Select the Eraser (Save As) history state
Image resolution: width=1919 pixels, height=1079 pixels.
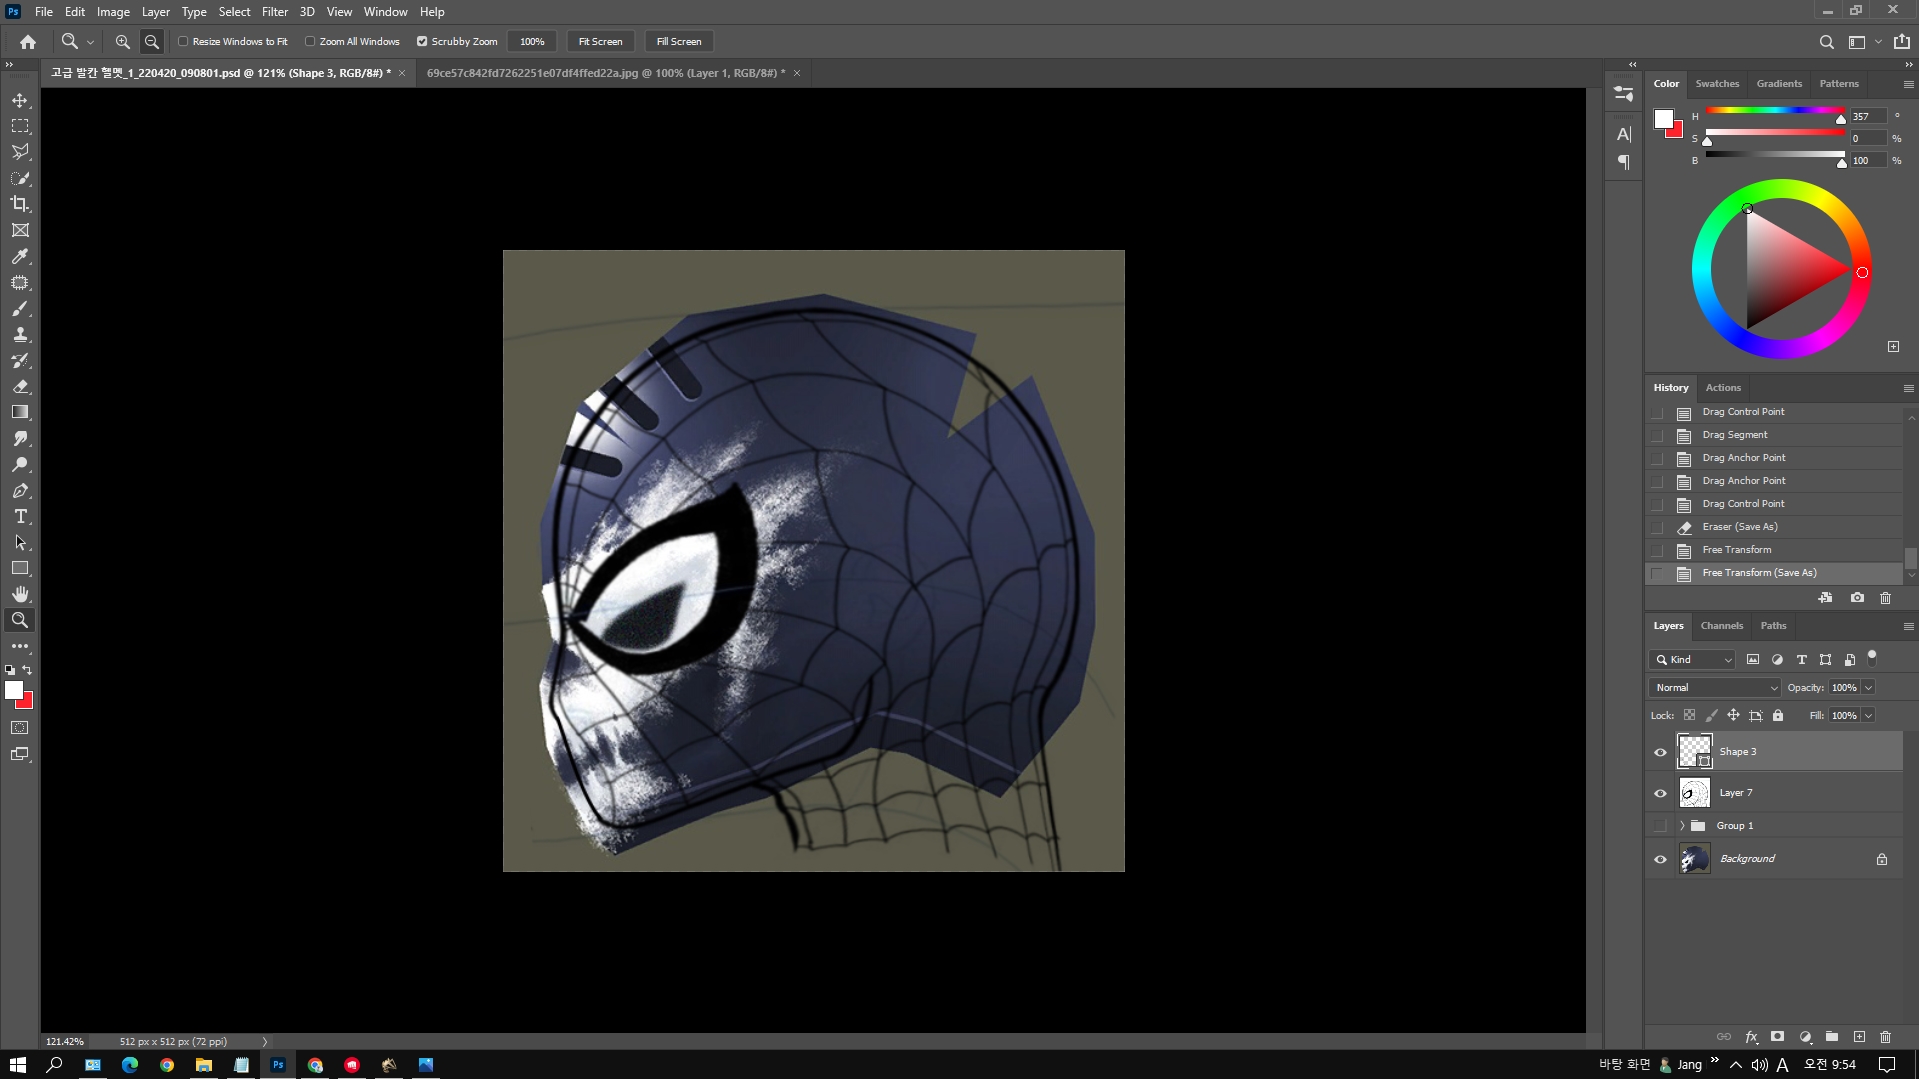[x=1774, y=527]
